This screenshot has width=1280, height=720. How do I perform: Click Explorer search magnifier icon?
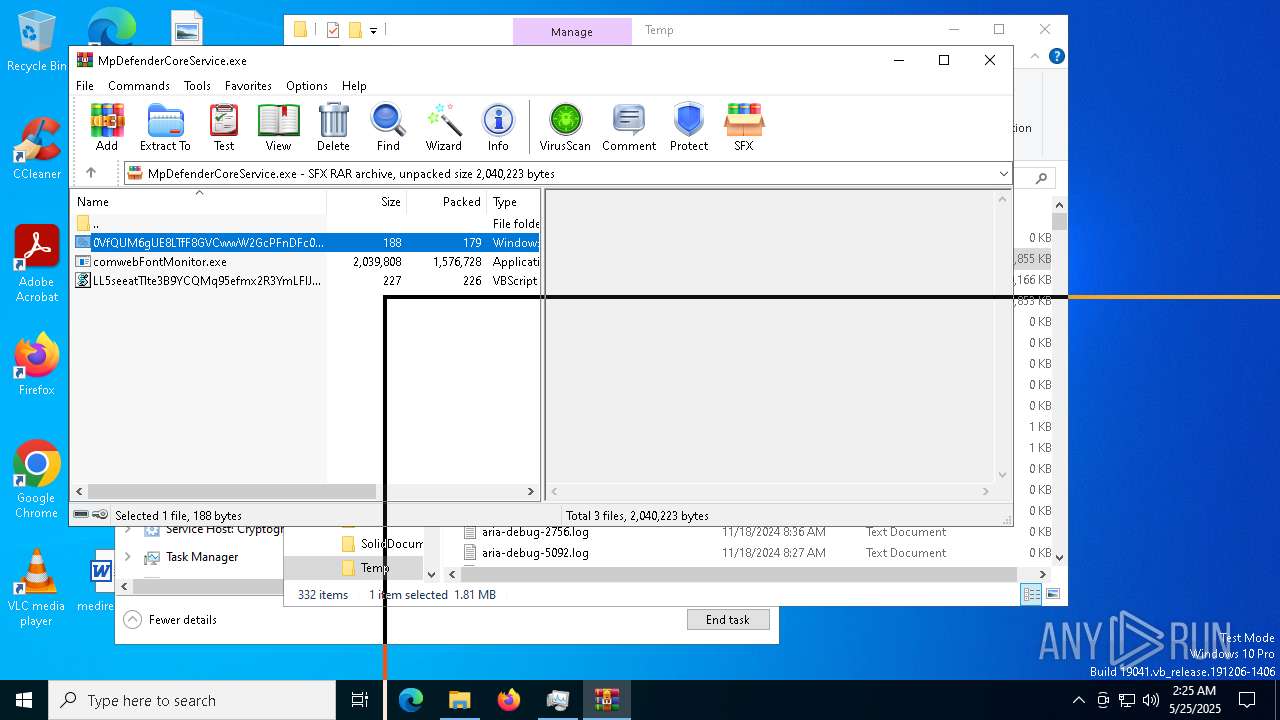1041,178
